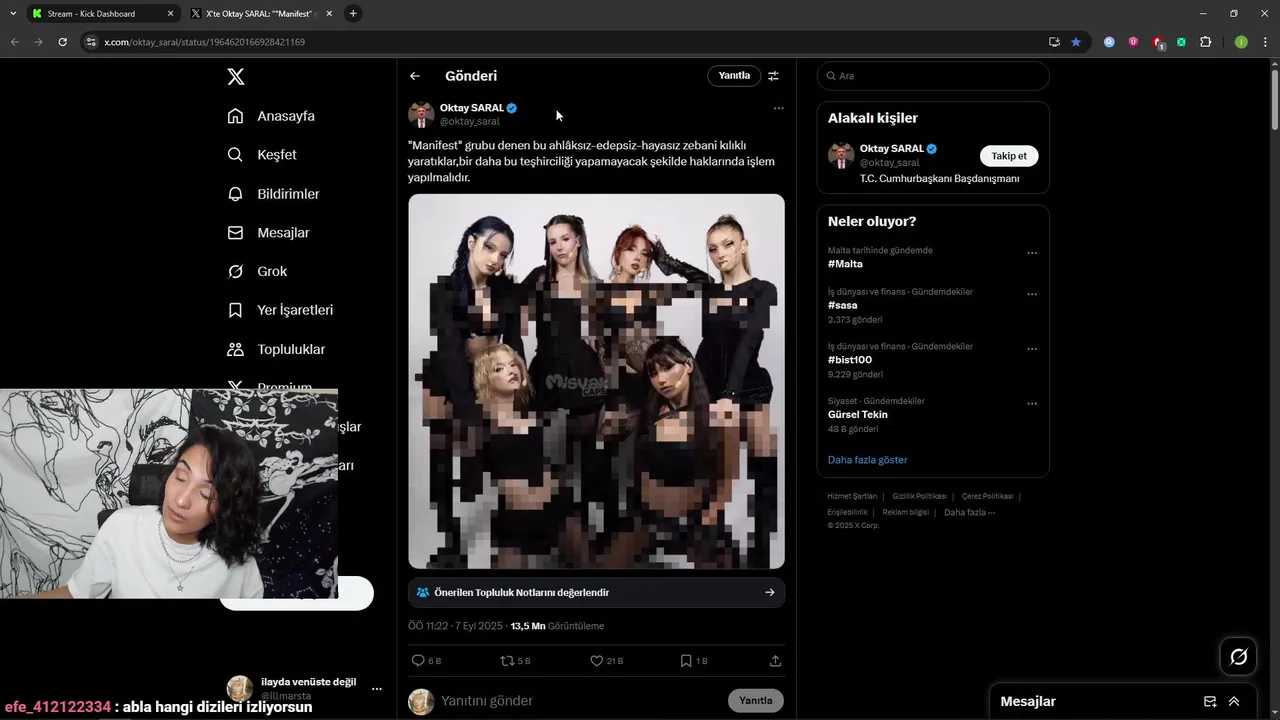Expand the Mesajlar drawer
Screen dimensions: 1280x720
(1234, 701)
